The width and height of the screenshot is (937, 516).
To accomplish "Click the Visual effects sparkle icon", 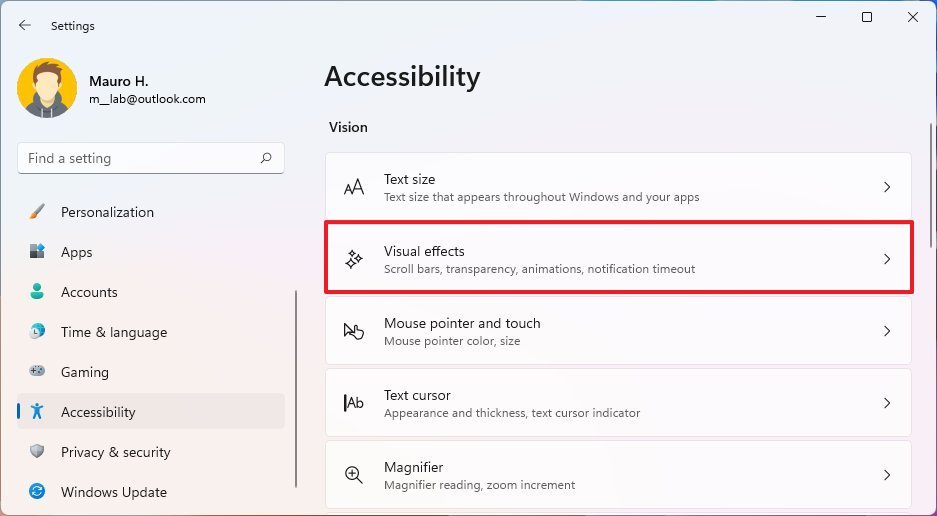I will 354,259.
